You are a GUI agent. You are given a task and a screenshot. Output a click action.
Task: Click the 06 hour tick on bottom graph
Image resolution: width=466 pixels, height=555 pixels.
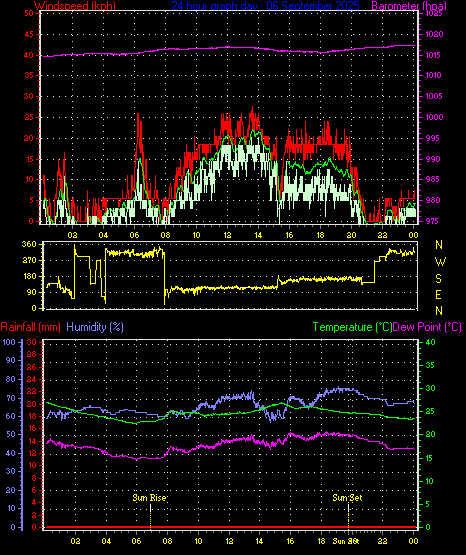(x=136, y=541)
